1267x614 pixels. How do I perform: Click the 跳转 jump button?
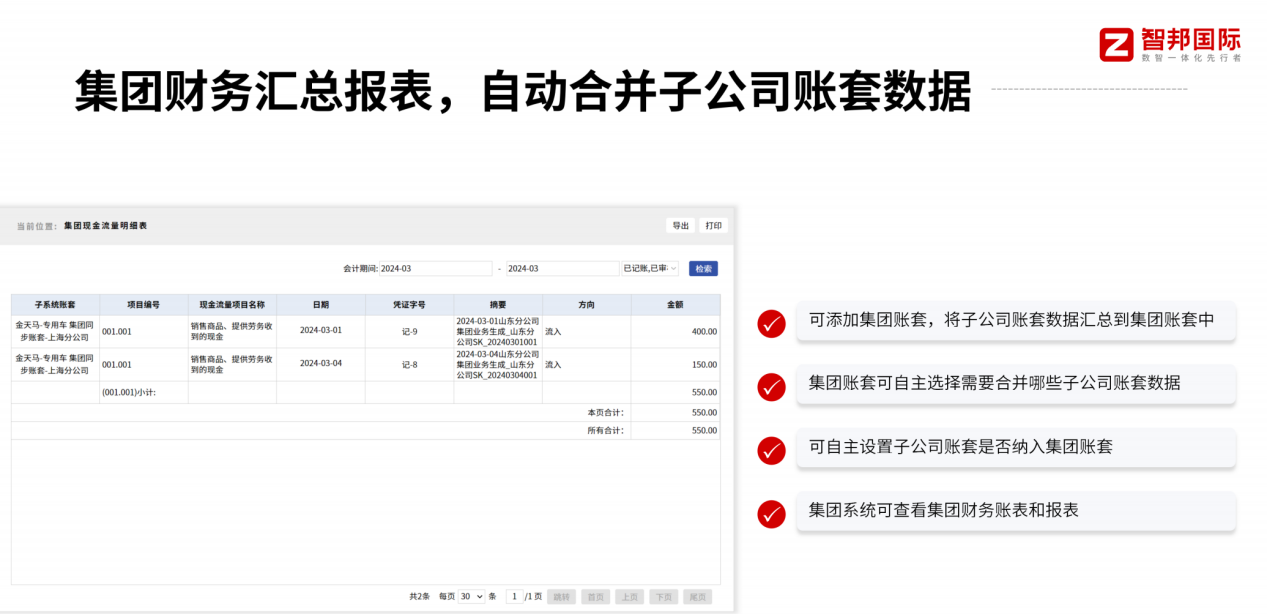click(561, 596)
